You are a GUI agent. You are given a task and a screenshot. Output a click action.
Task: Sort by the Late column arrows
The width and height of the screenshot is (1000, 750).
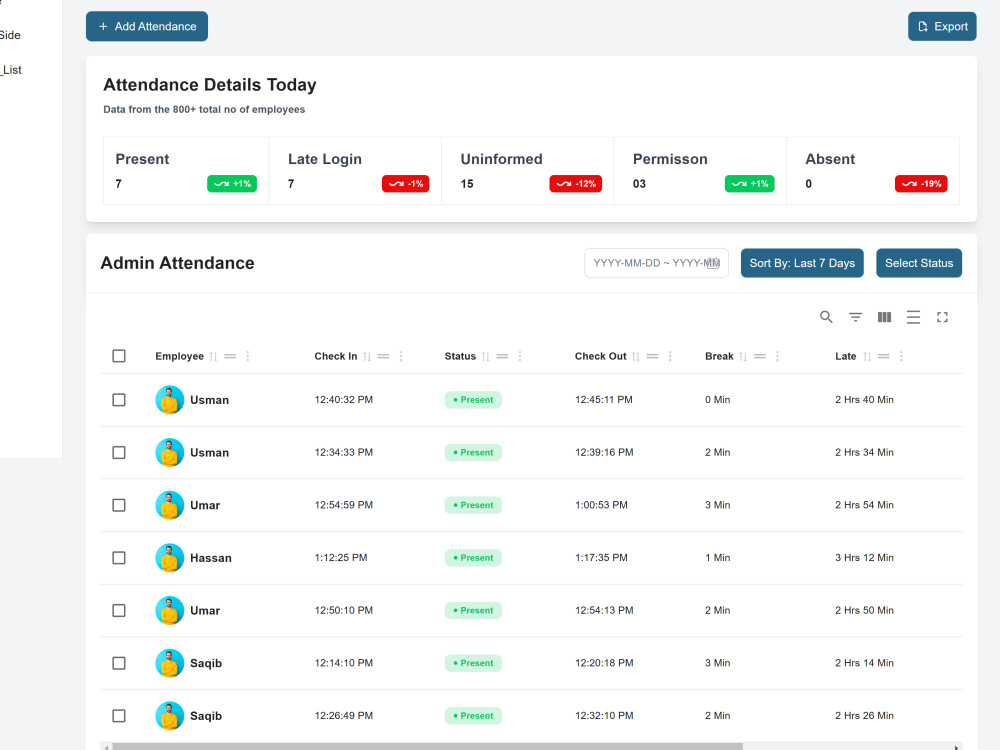[x=867, y=357]
